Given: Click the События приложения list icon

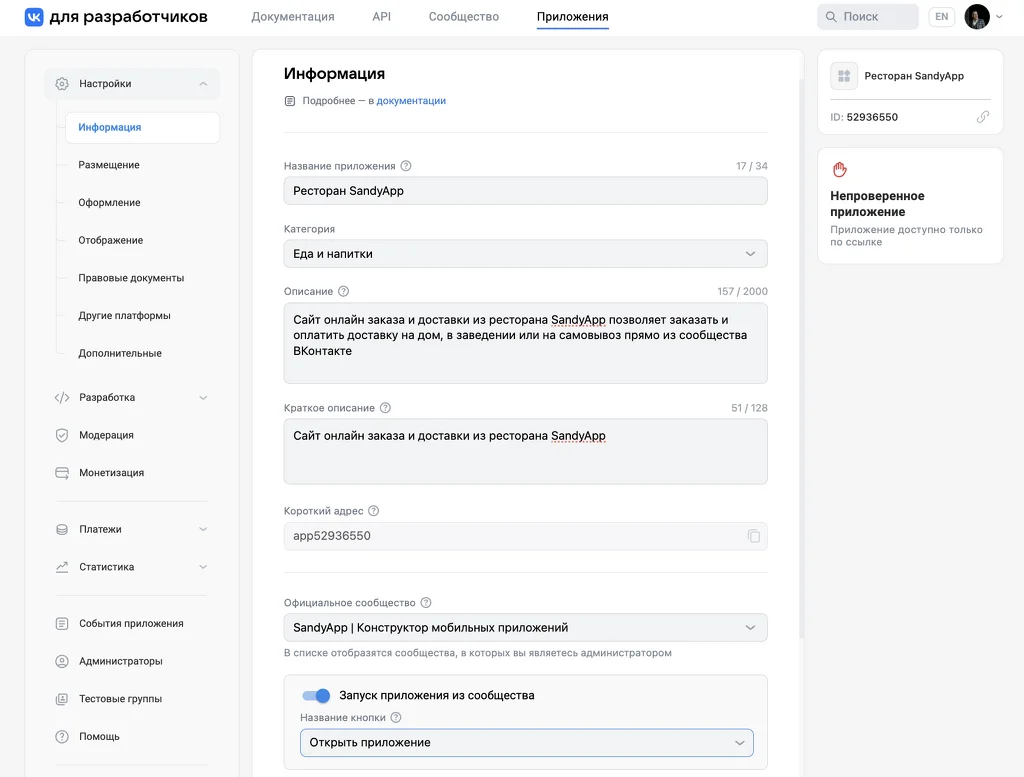Looking at the screenshot, I should [x=62, y=624].
